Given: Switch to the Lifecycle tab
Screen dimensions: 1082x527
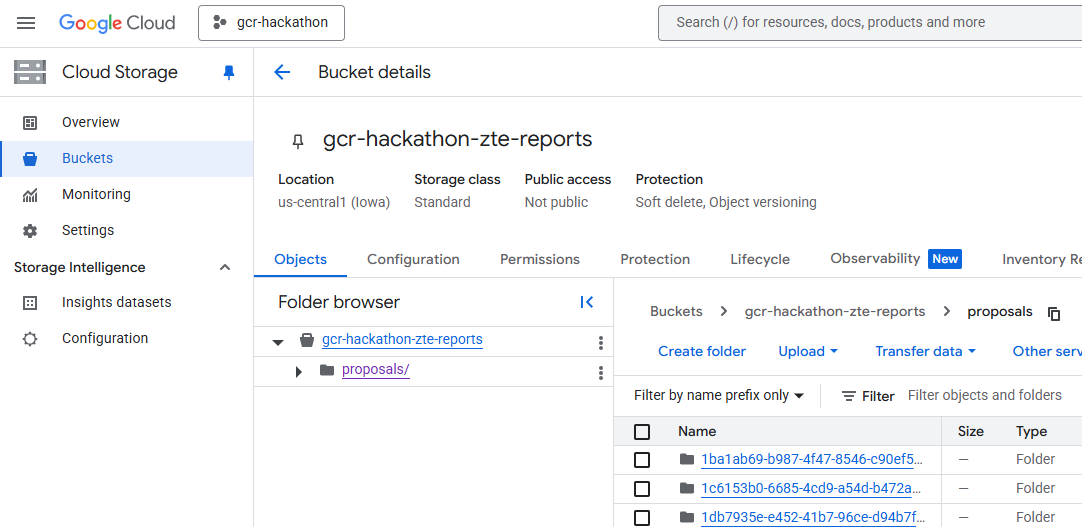Looking at the screenshot, I should coord(760,259).
